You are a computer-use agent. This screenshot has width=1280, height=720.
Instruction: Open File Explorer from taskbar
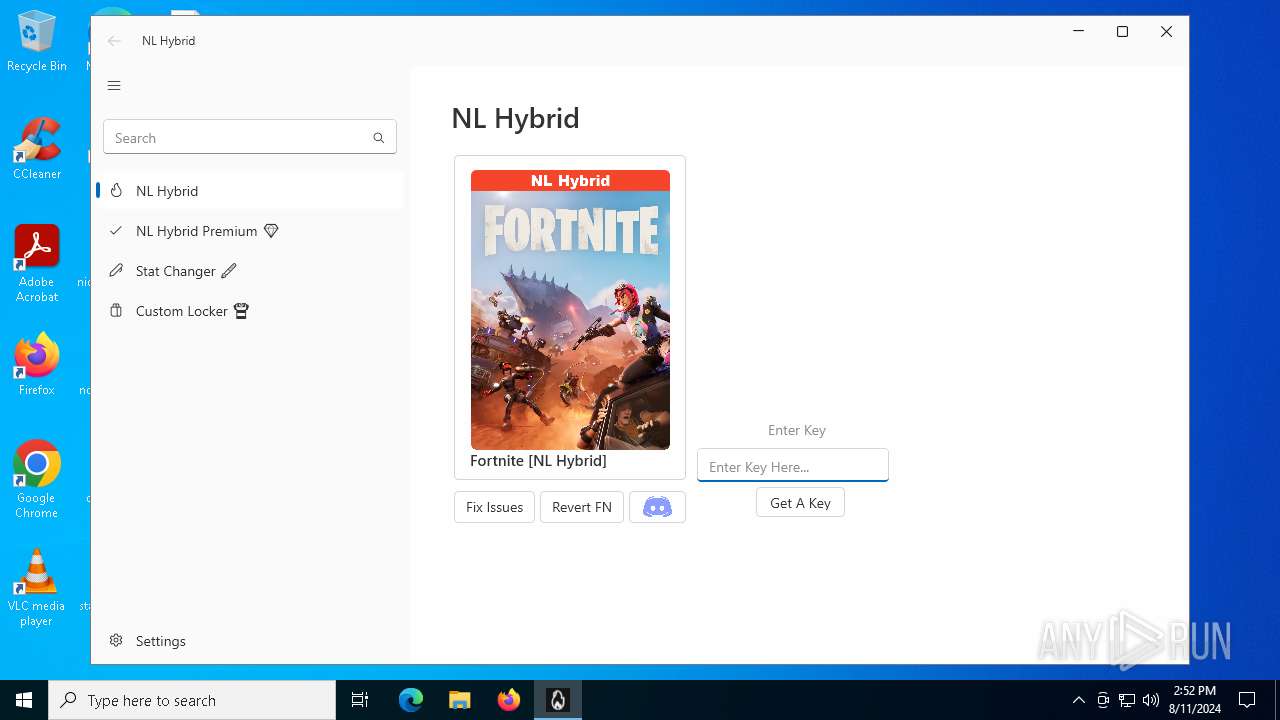[460, 700]
